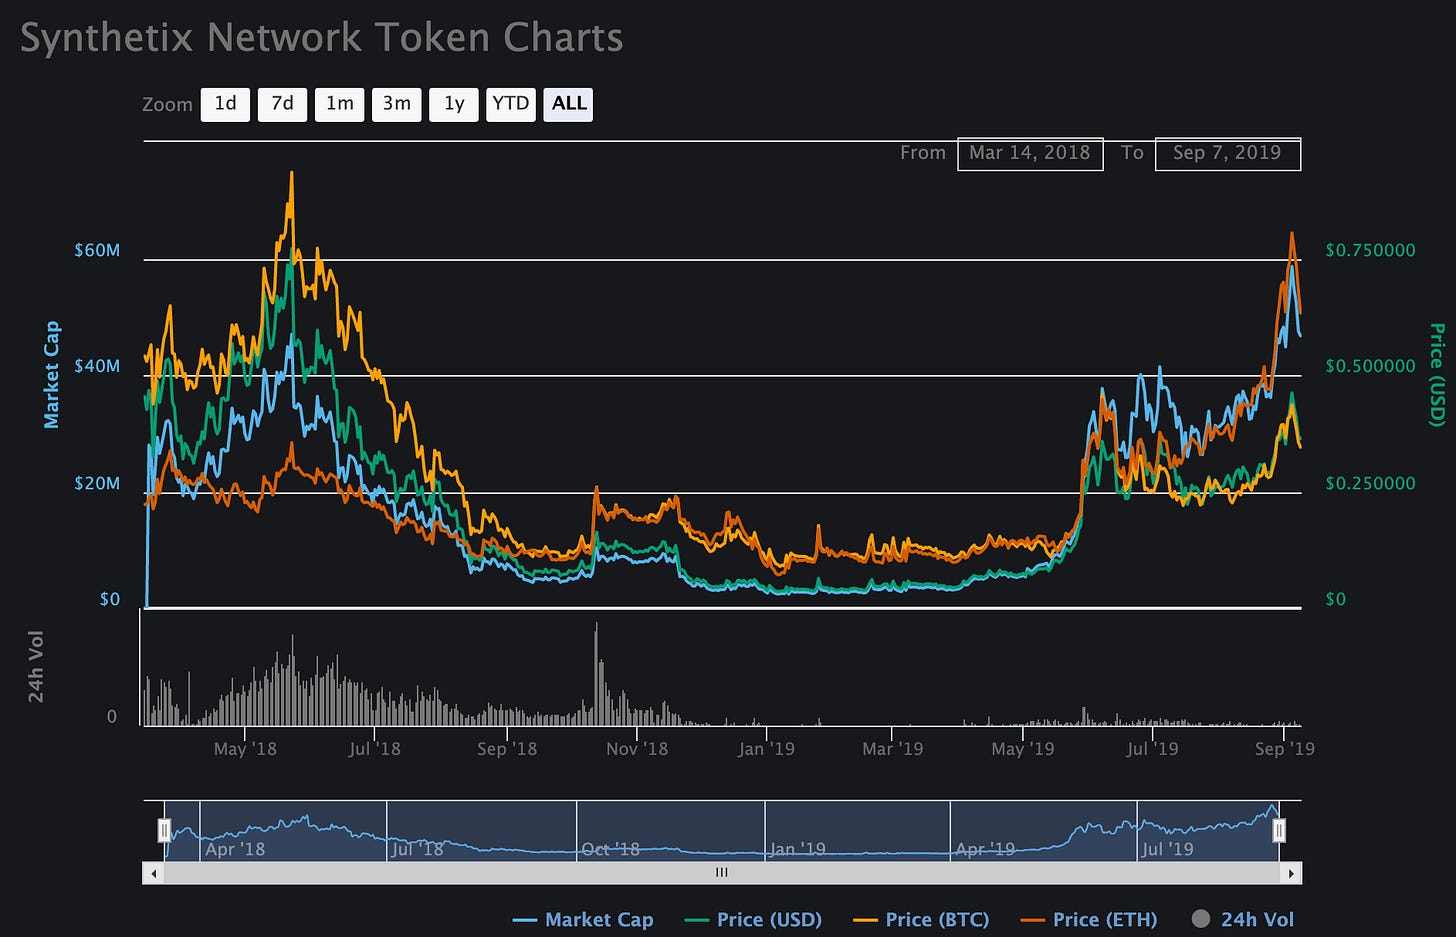The width and height of the screenshot is (1456, 937).
Task: Select the 3m zoom range
Action: tap(397, 104)
